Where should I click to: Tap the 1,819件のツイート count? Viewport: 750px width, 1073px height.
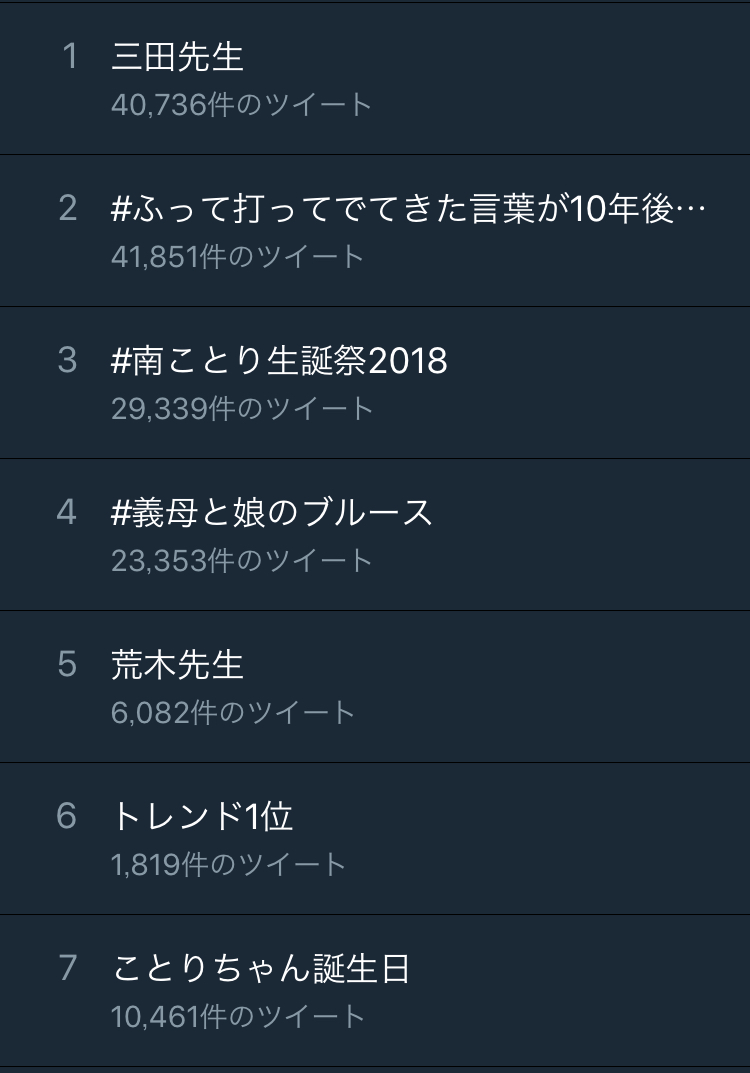click(x=228, y=865)
